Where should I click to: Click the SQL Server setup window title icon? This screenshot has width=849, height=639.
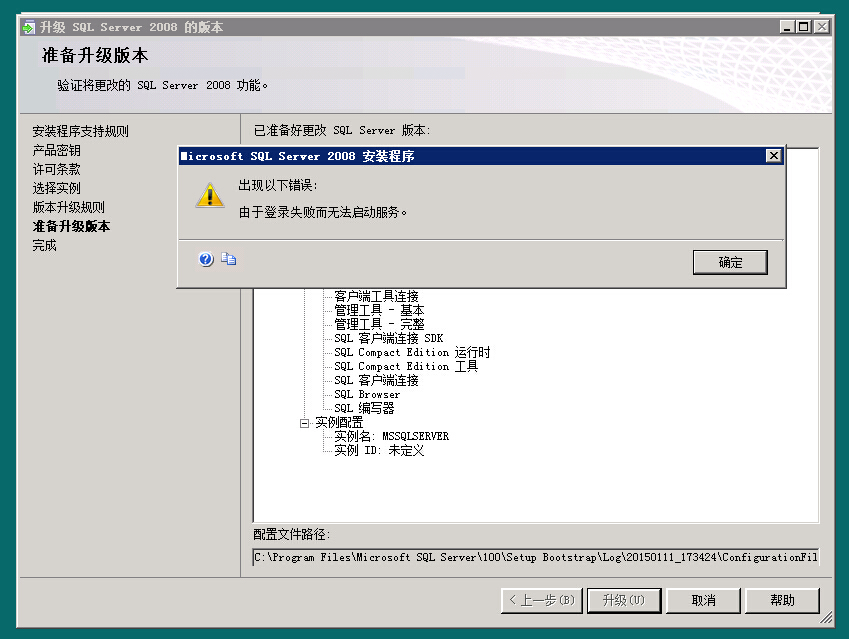[x=29, y=27]
